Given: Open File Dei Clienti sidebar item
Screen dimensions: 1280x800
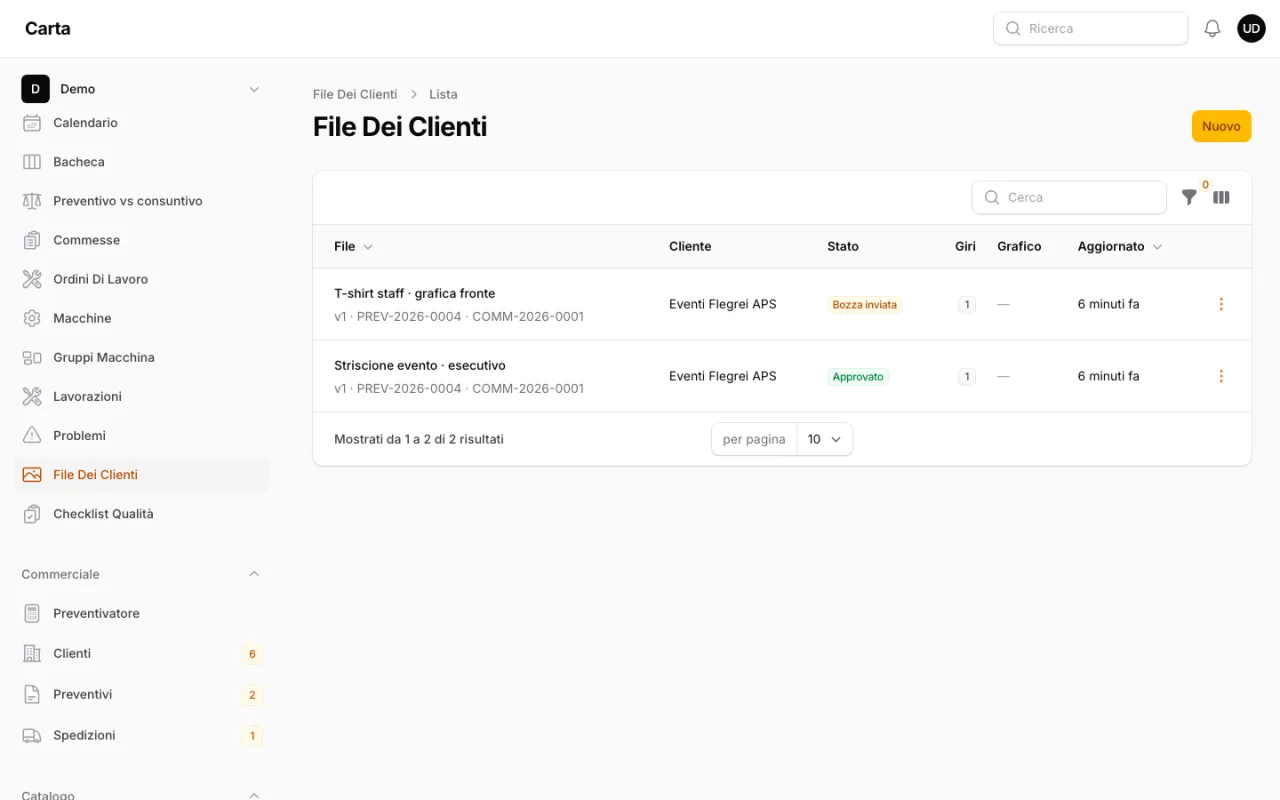Looking at the screenshot, I should [141, 475].
